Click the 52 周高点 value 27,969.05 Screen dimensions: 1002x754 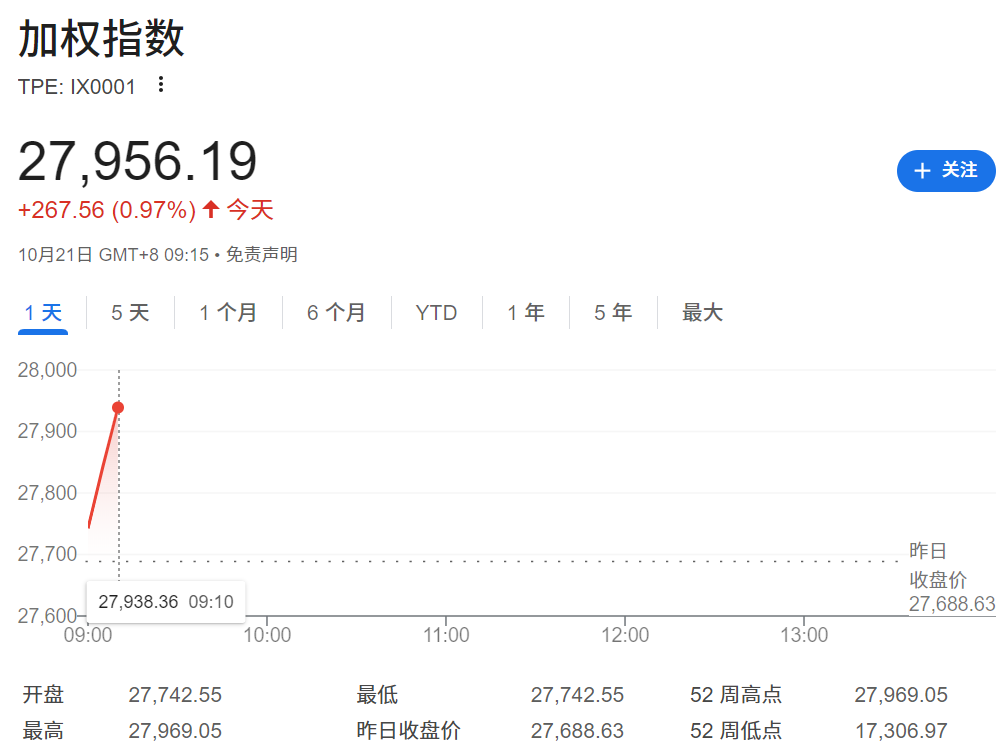pyautogui.click(x=901, y=695)
